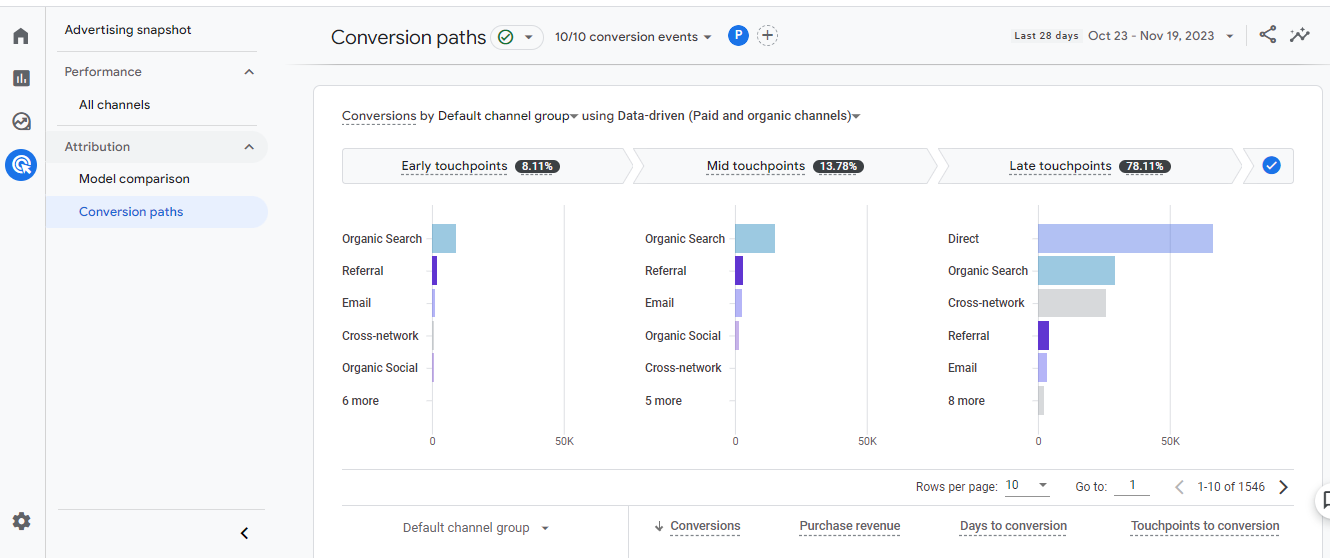Open the Explore icon in sidebar
The width and height of the screenshot is (1330, 558).
21,122
